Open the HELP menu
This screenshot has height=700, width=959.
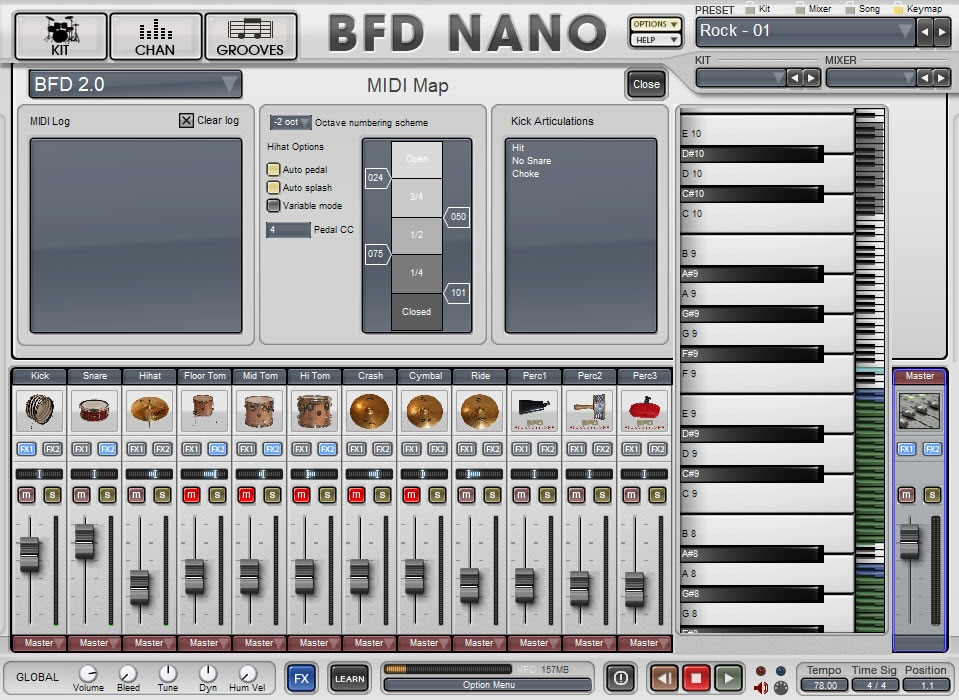coord(656,40)
